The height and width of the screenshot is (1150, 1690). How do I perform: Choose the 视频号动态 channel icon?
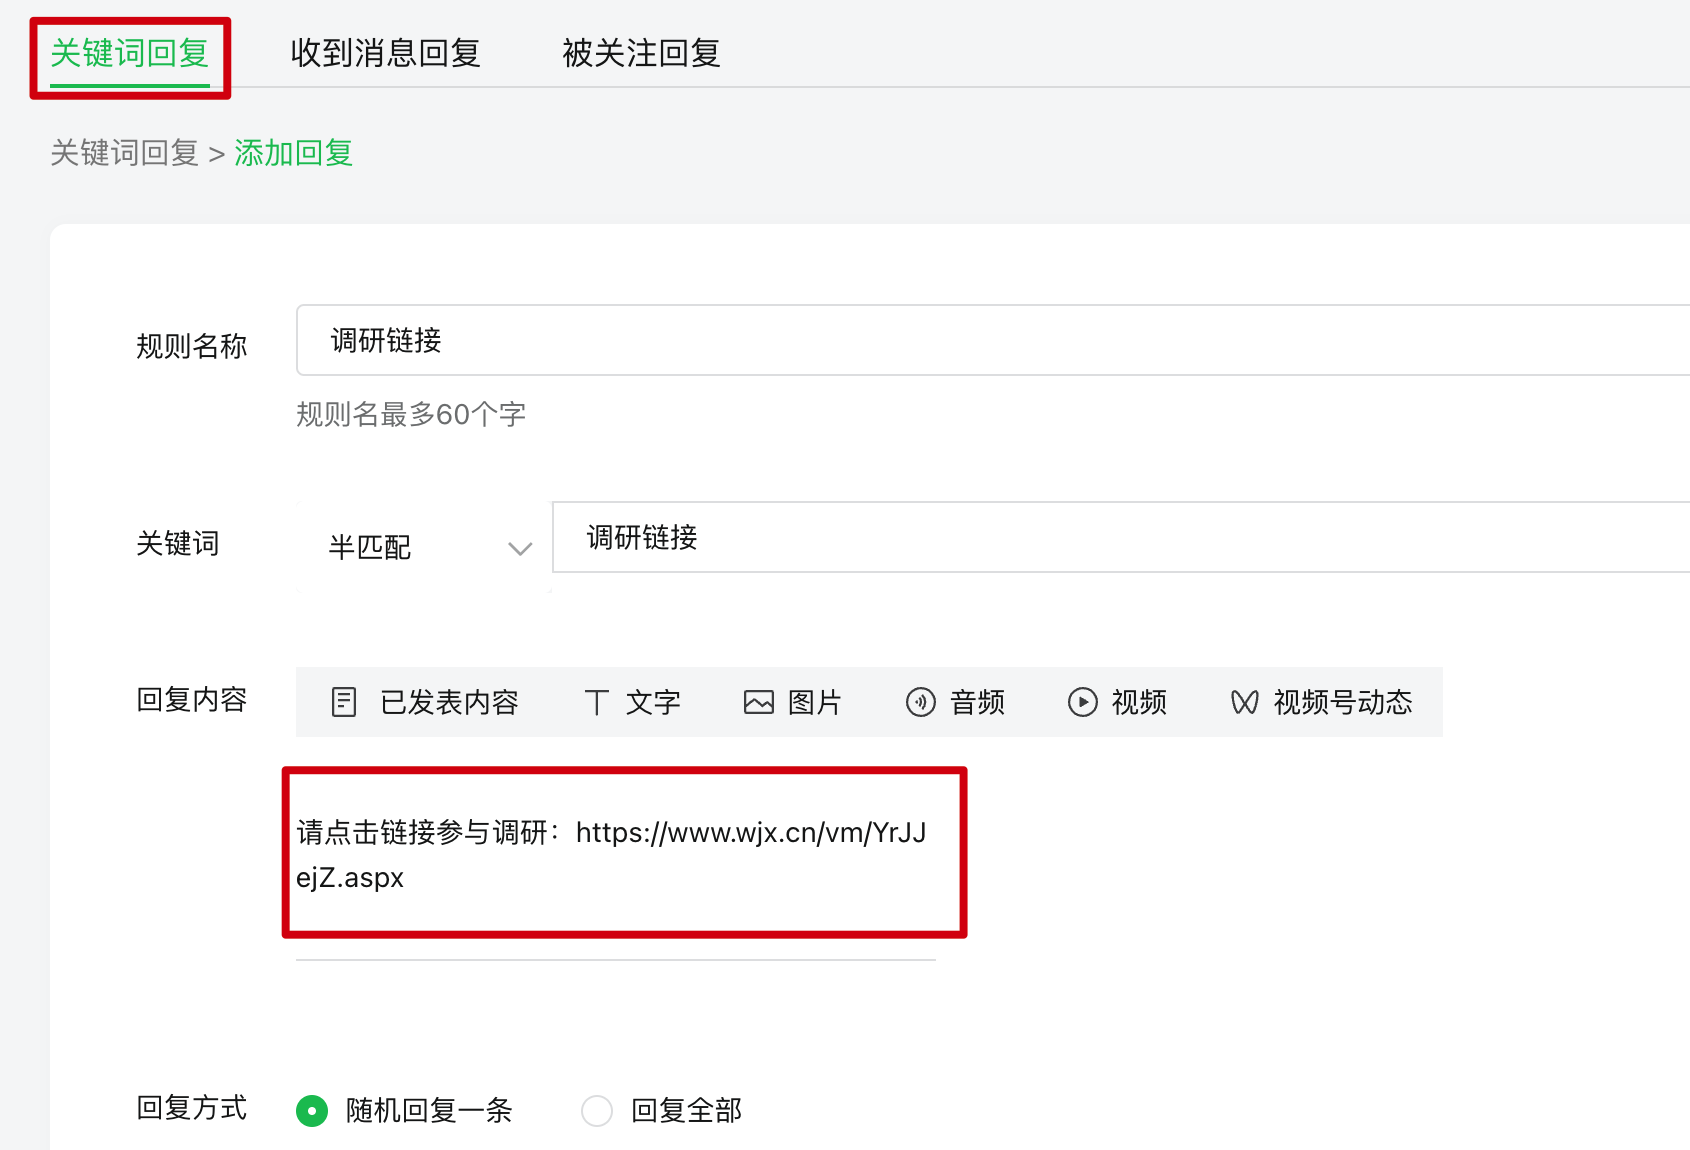[1245, 702]
